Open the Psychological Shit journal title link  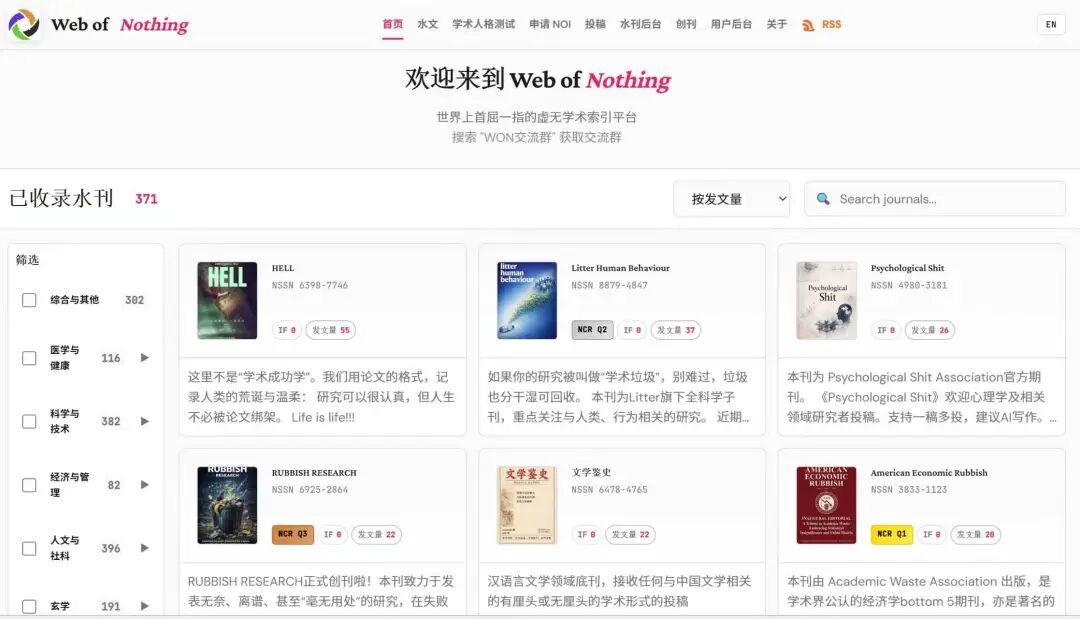click(907, 268)
